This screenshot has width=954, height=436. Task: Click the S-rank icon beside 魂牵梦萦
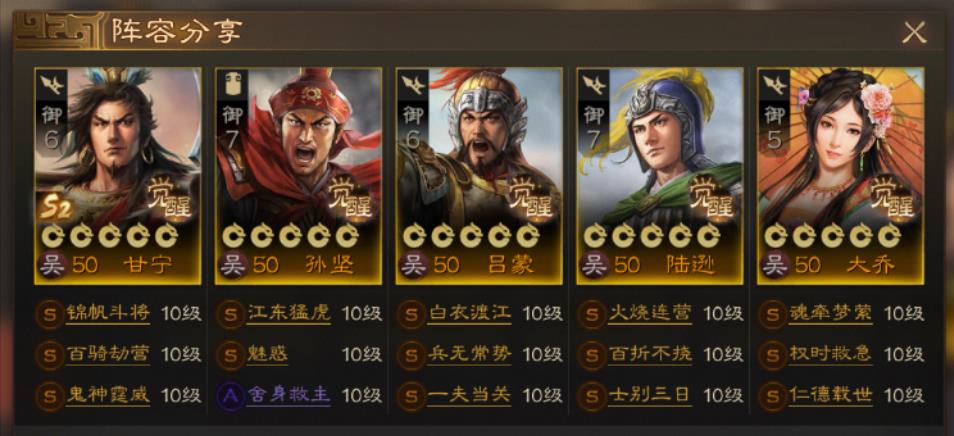[x=773, y=314]
